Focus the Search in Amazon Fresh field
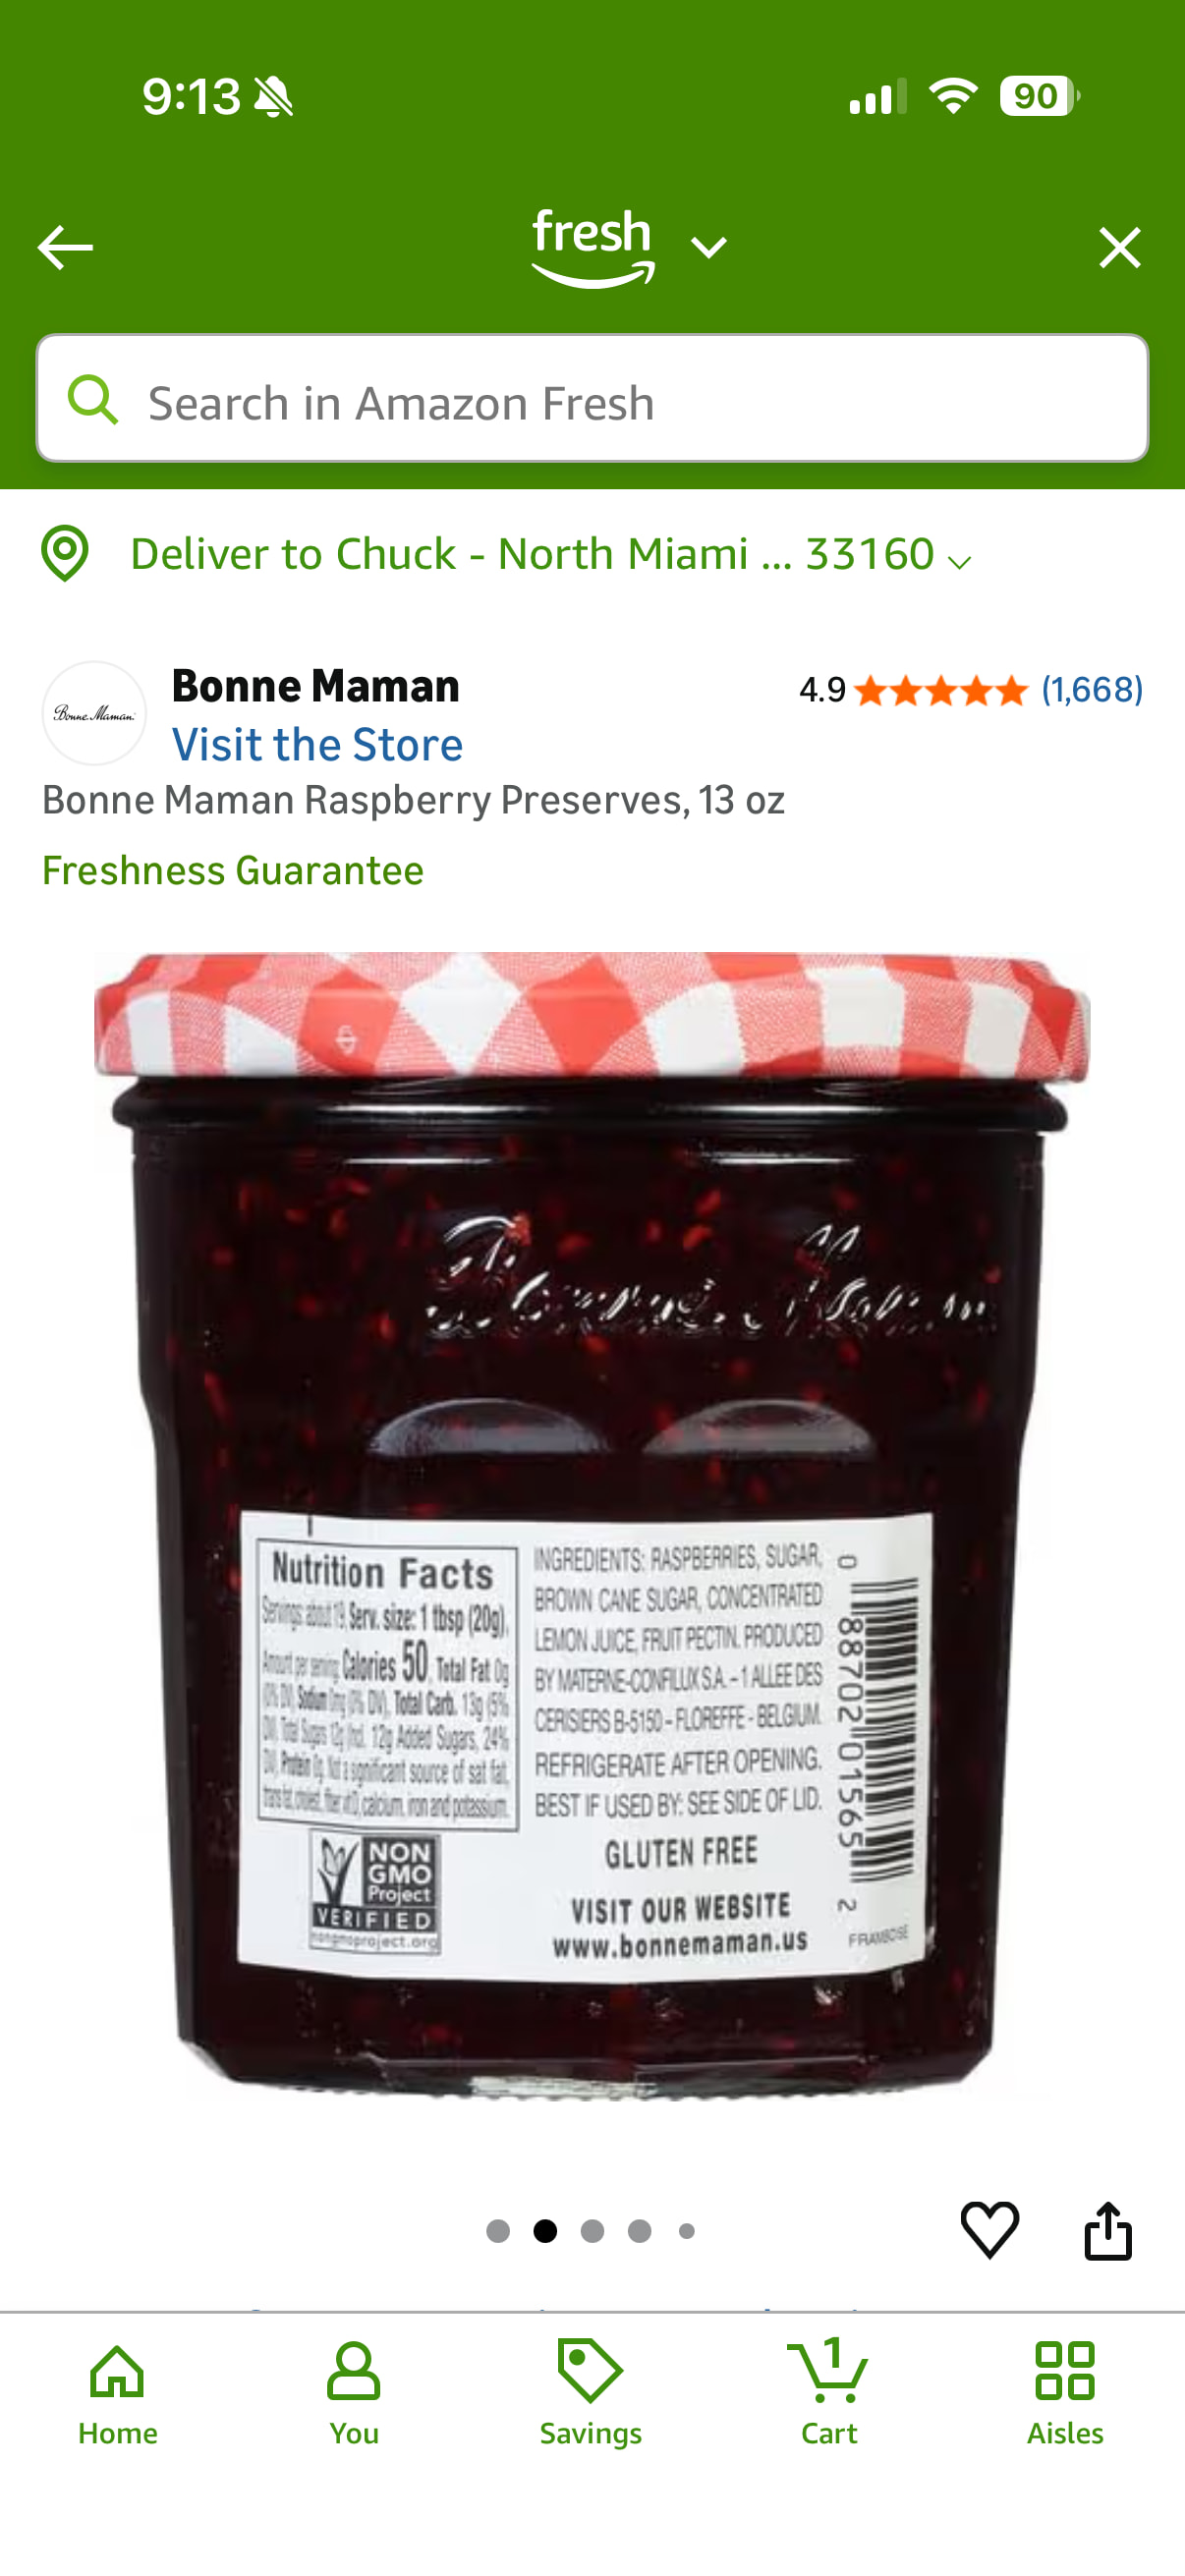Image resolution: width=1185 pixels, height=2576 pixels. point(592,399)
